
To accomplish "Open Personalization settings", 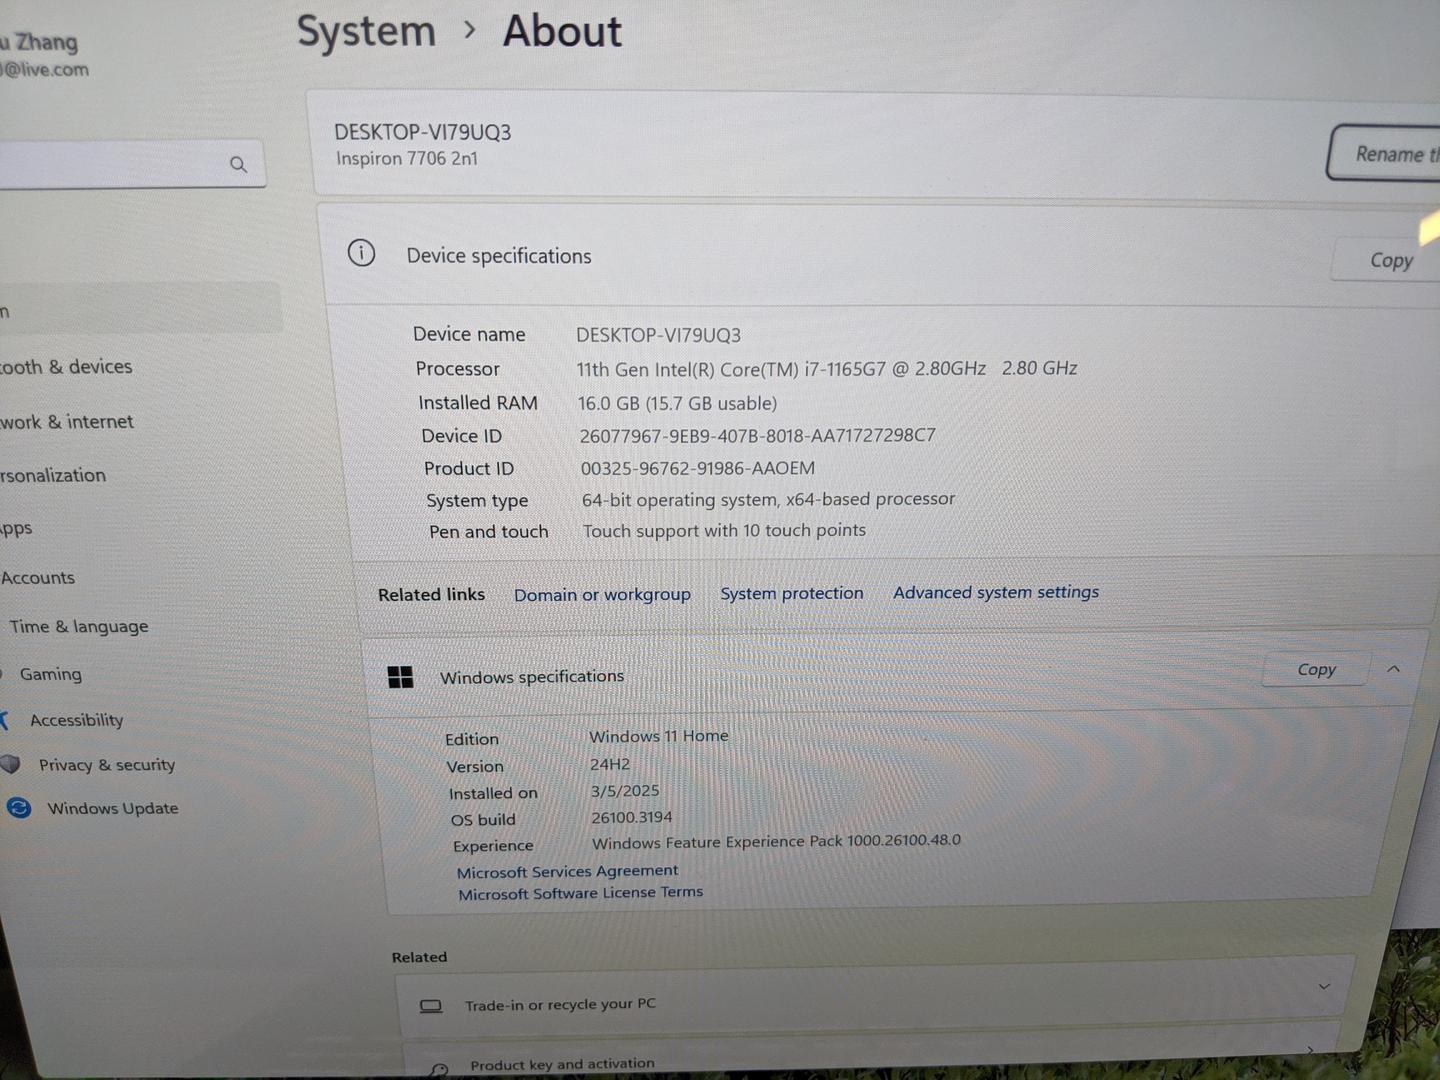I will pos(53,475).
